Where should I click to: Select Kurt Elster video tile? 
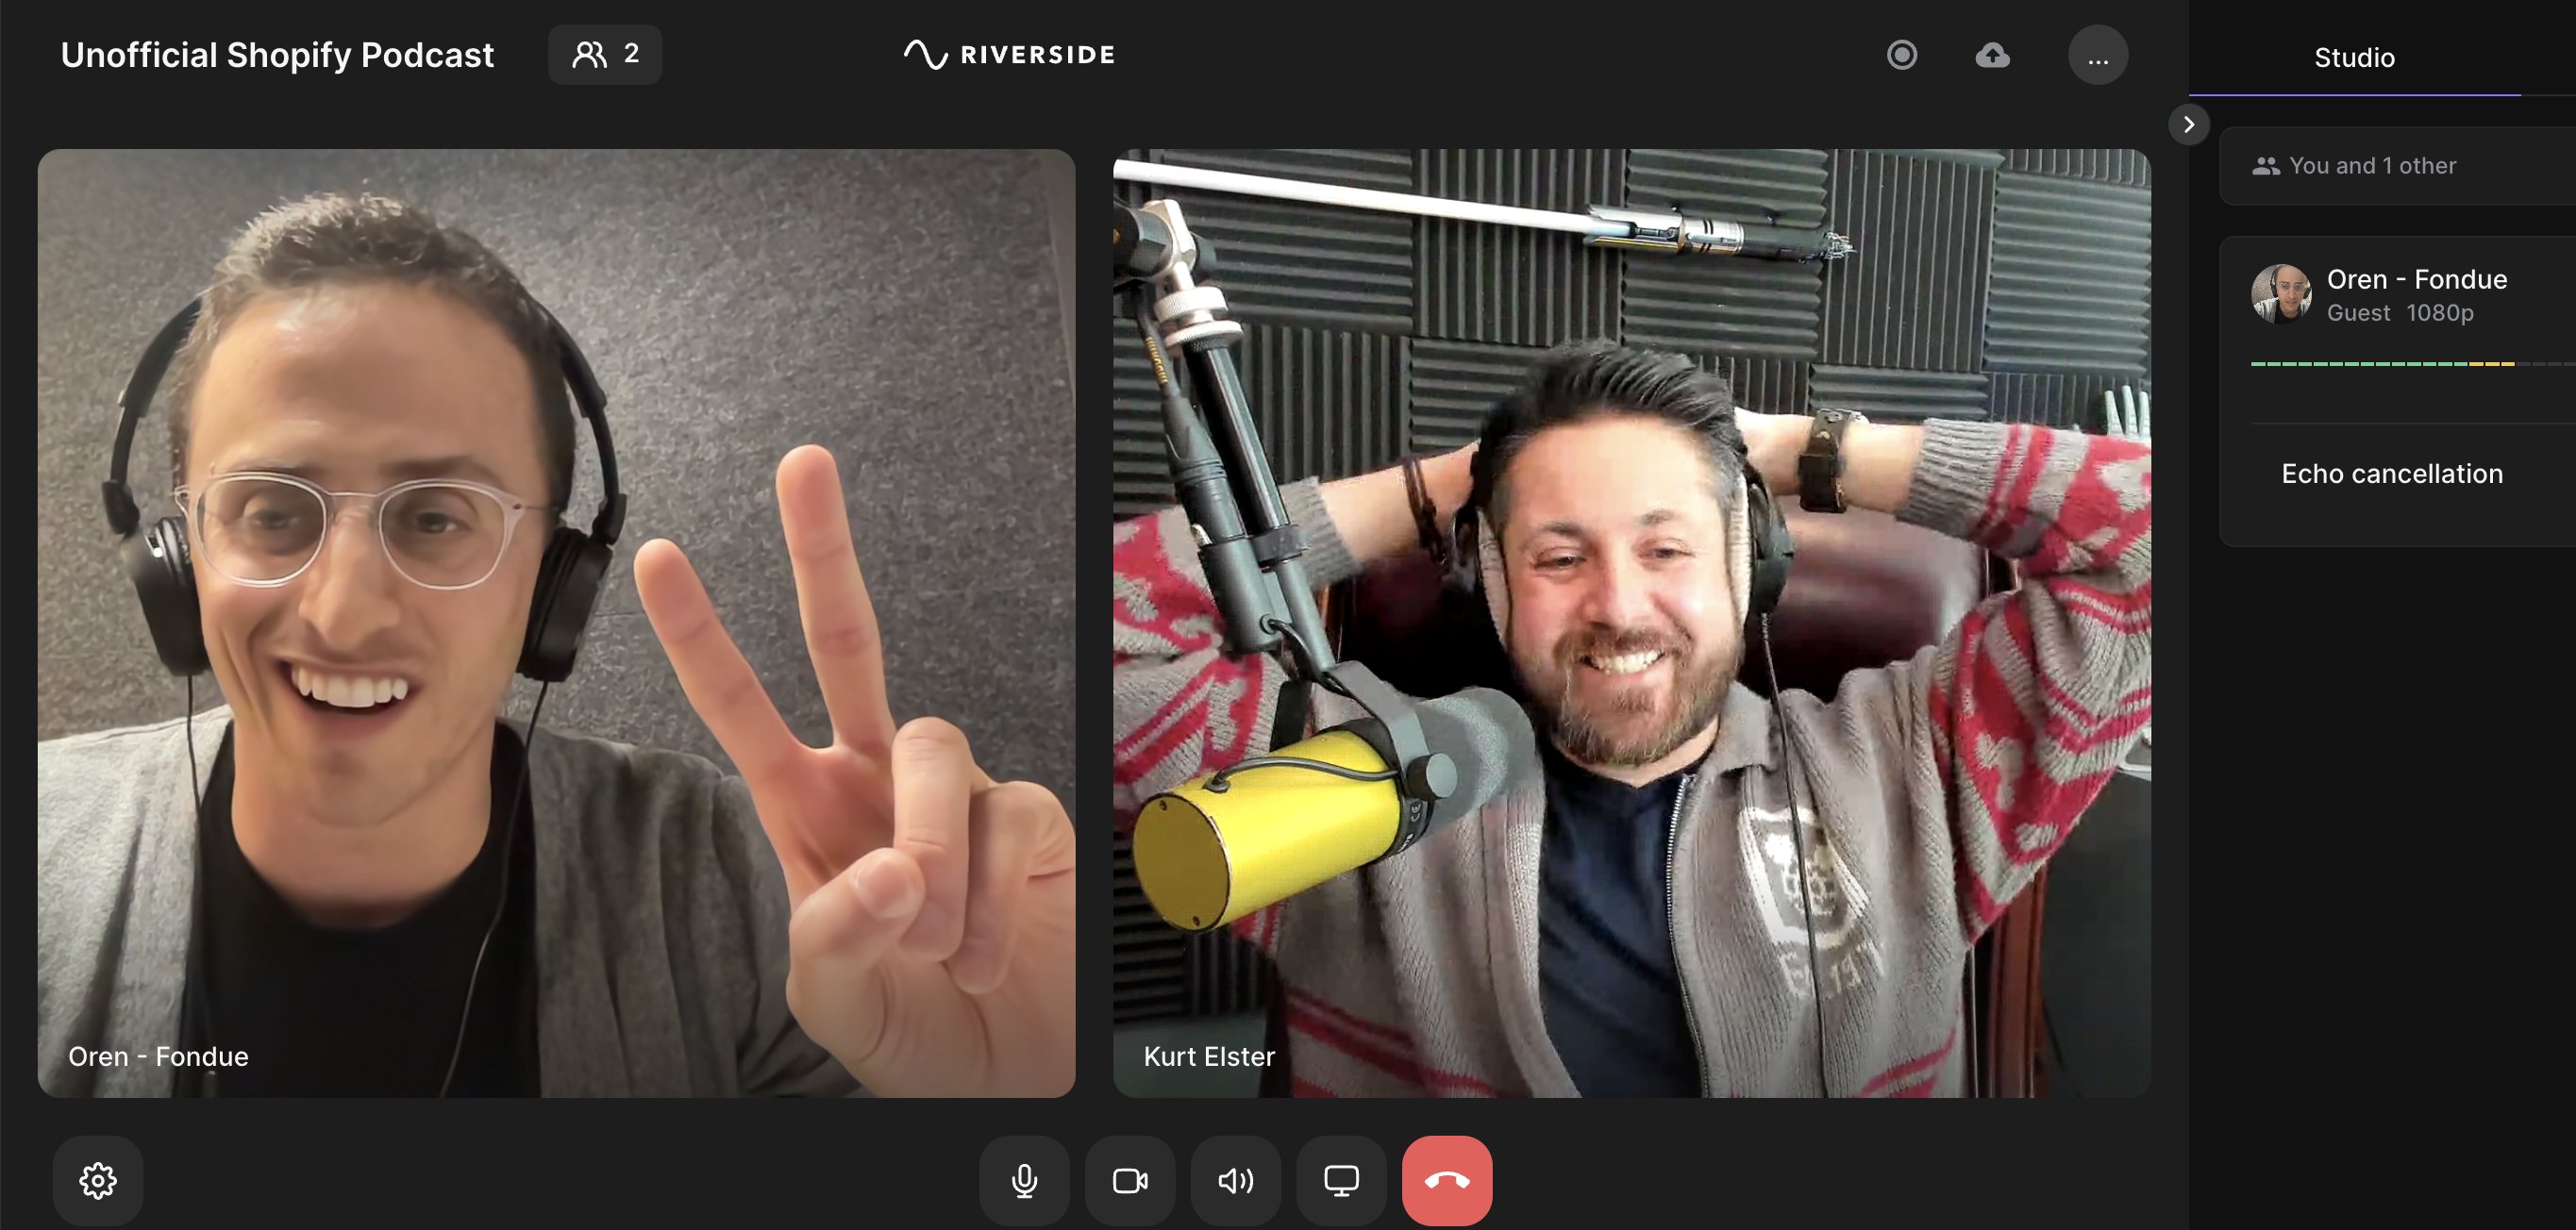pyautogui.click(x=1632, y=622)
